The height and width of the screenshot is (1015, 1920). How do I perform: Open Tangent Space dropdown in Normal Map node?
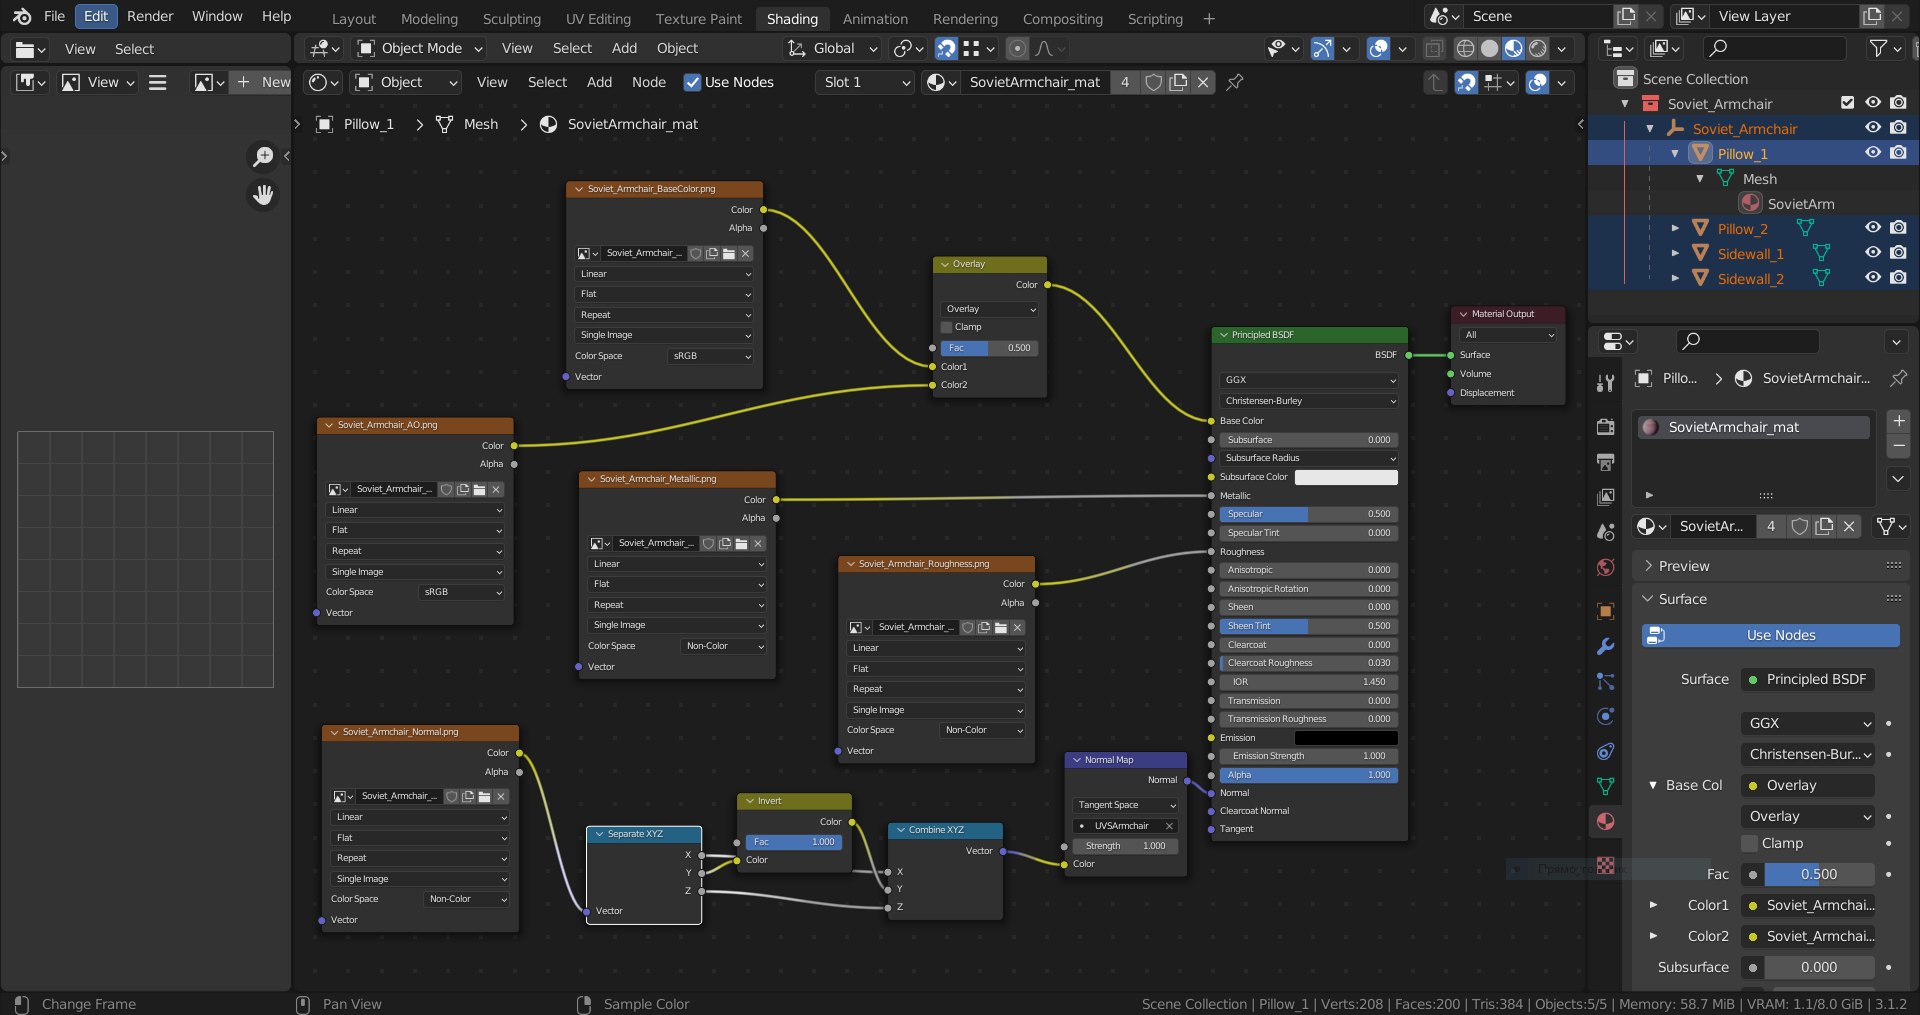(1126, 805)
